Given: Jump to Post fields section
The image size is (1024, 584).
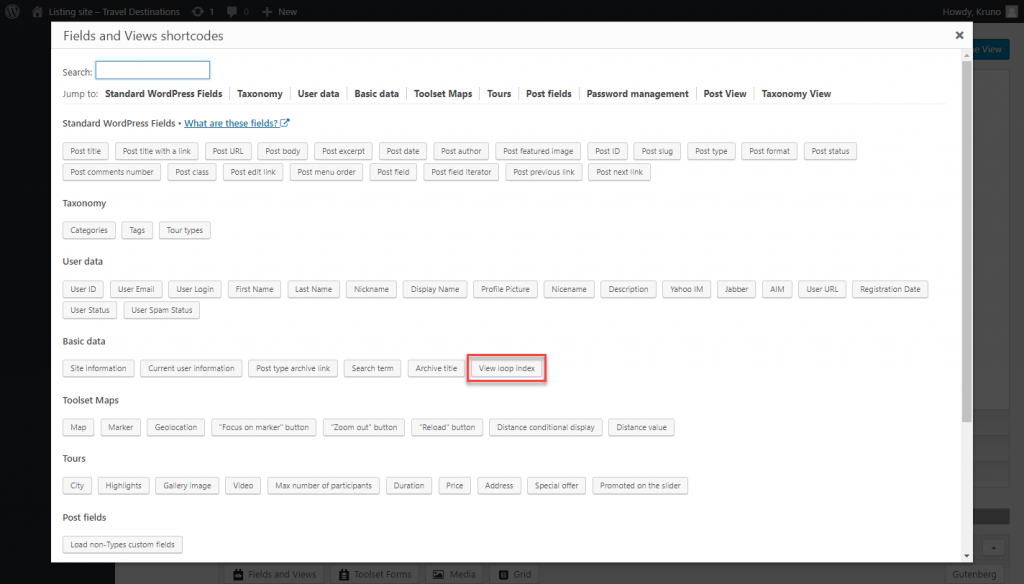Looking at the screenshot, I should [549, 93].
